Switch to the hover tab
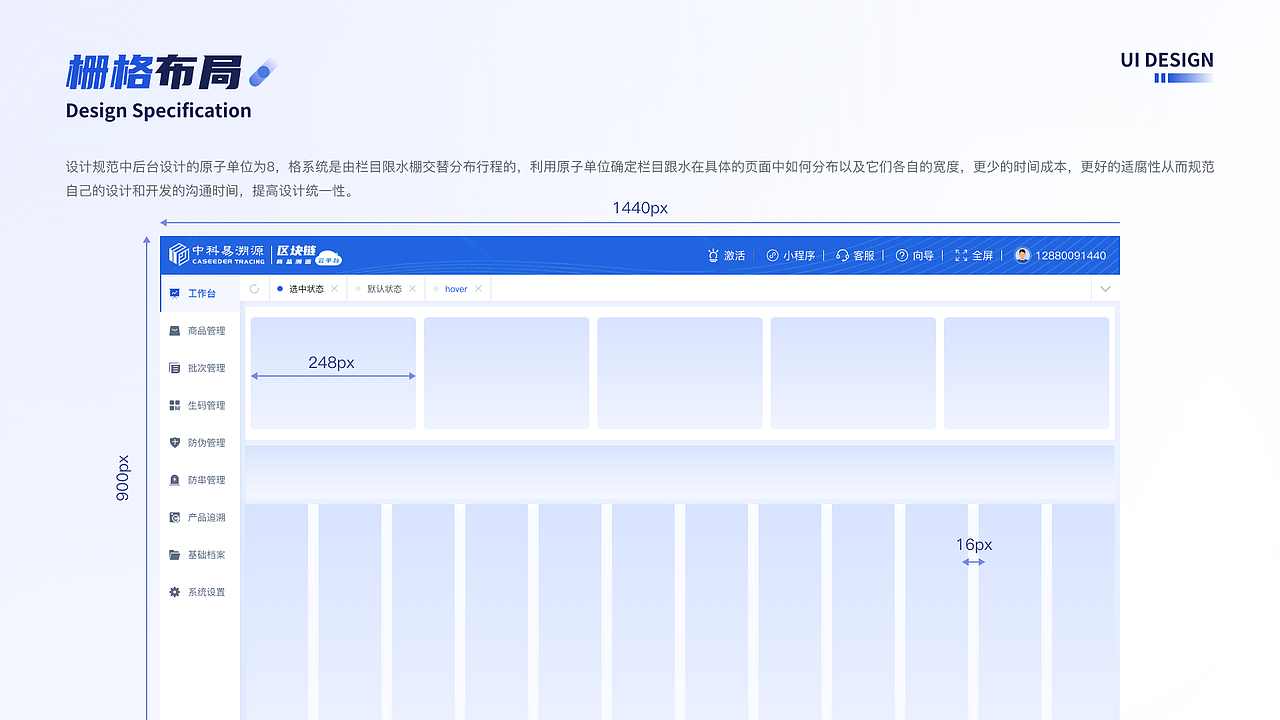 (x=457, y=289)
